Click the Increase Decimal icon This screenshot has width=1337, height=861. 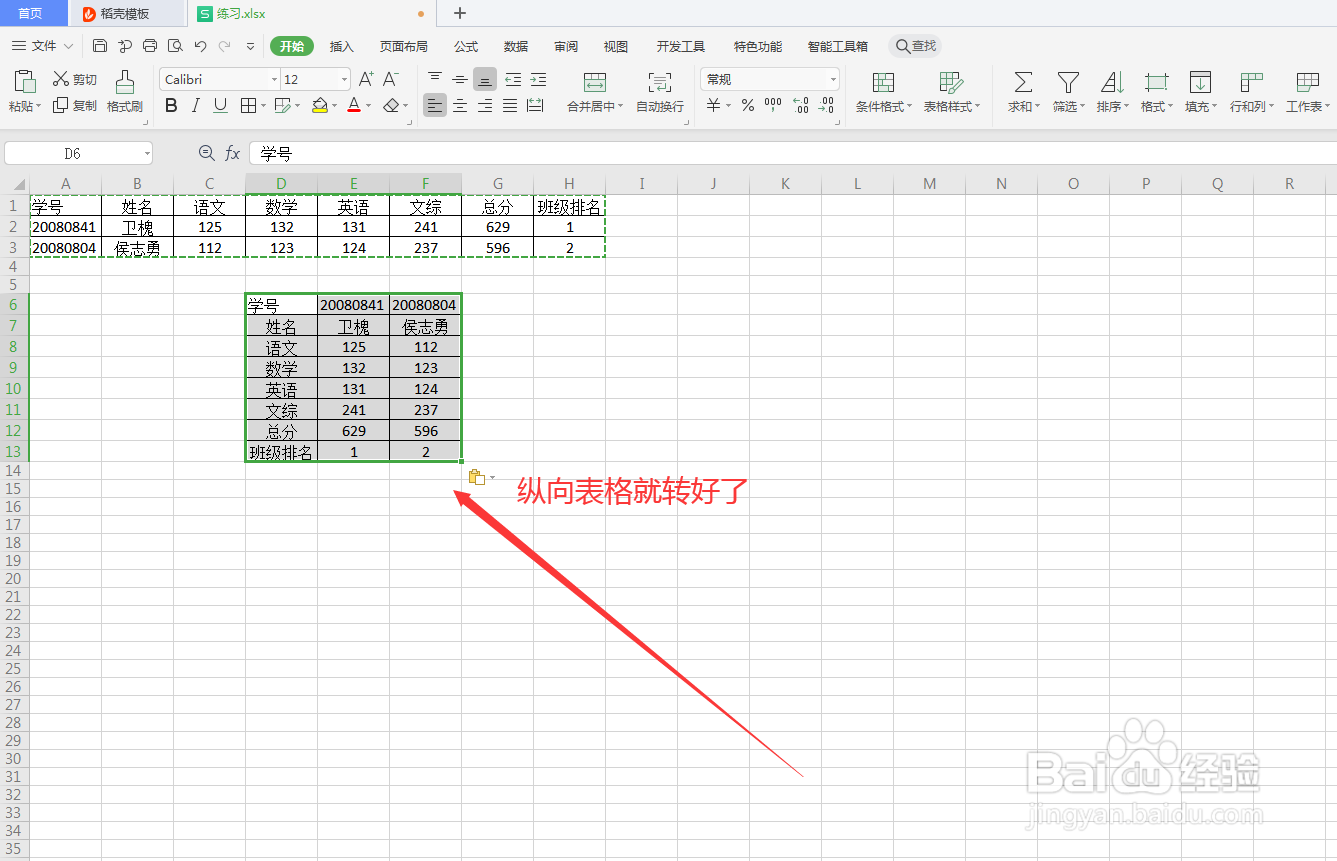click(801, 105)
